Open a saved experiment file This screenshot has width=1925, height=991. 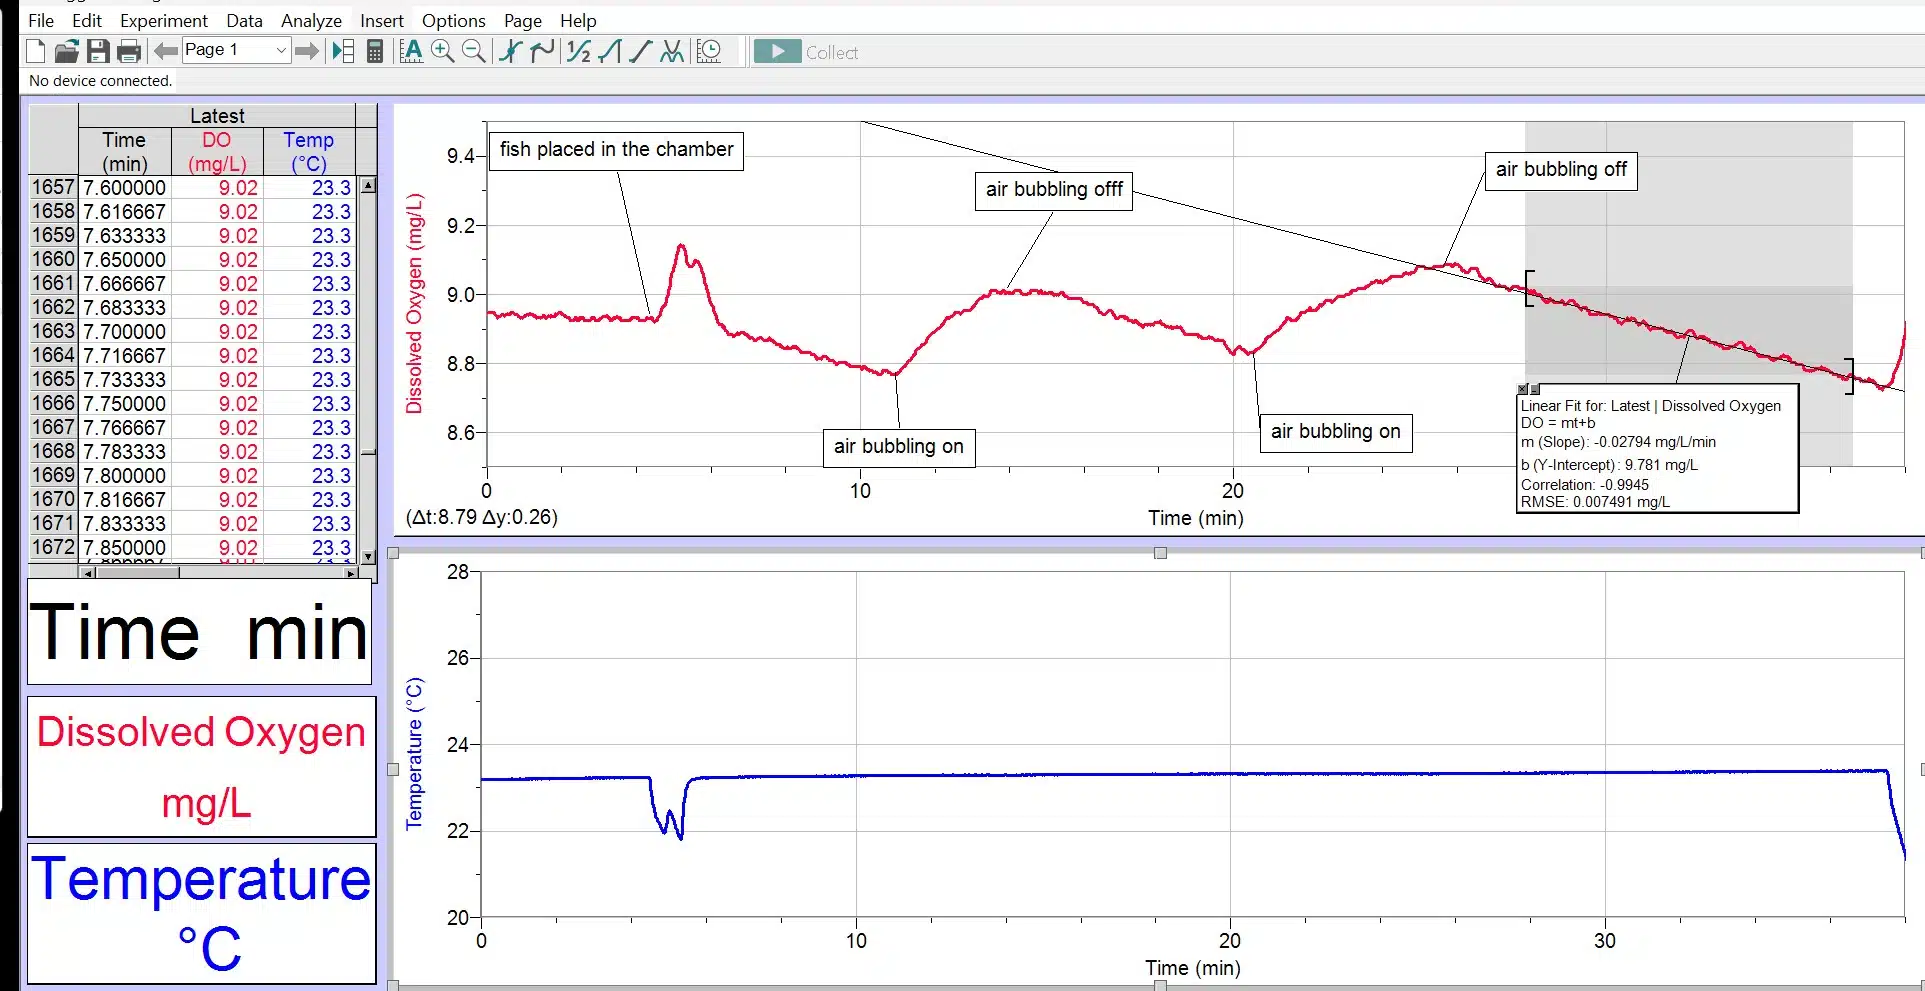[x=66, y=51]
